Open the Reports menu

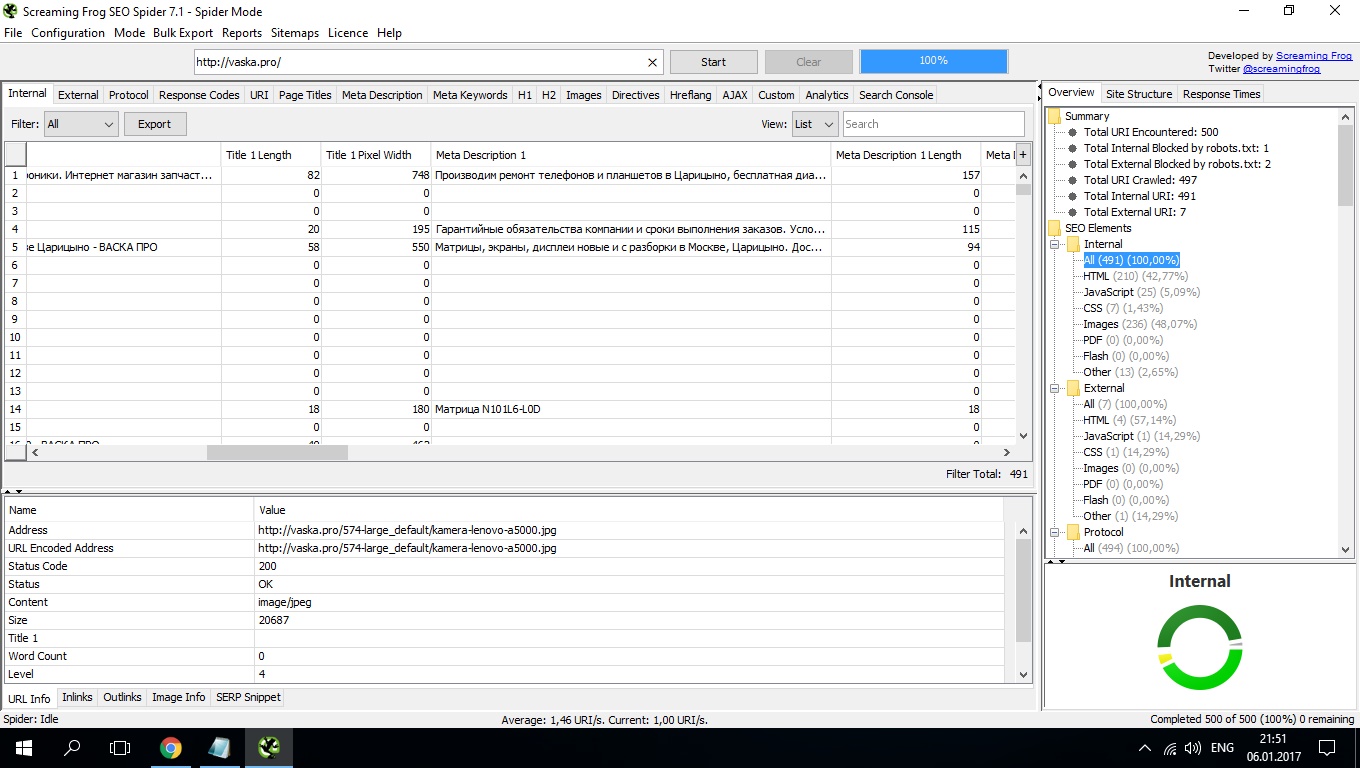pos(242,33)
